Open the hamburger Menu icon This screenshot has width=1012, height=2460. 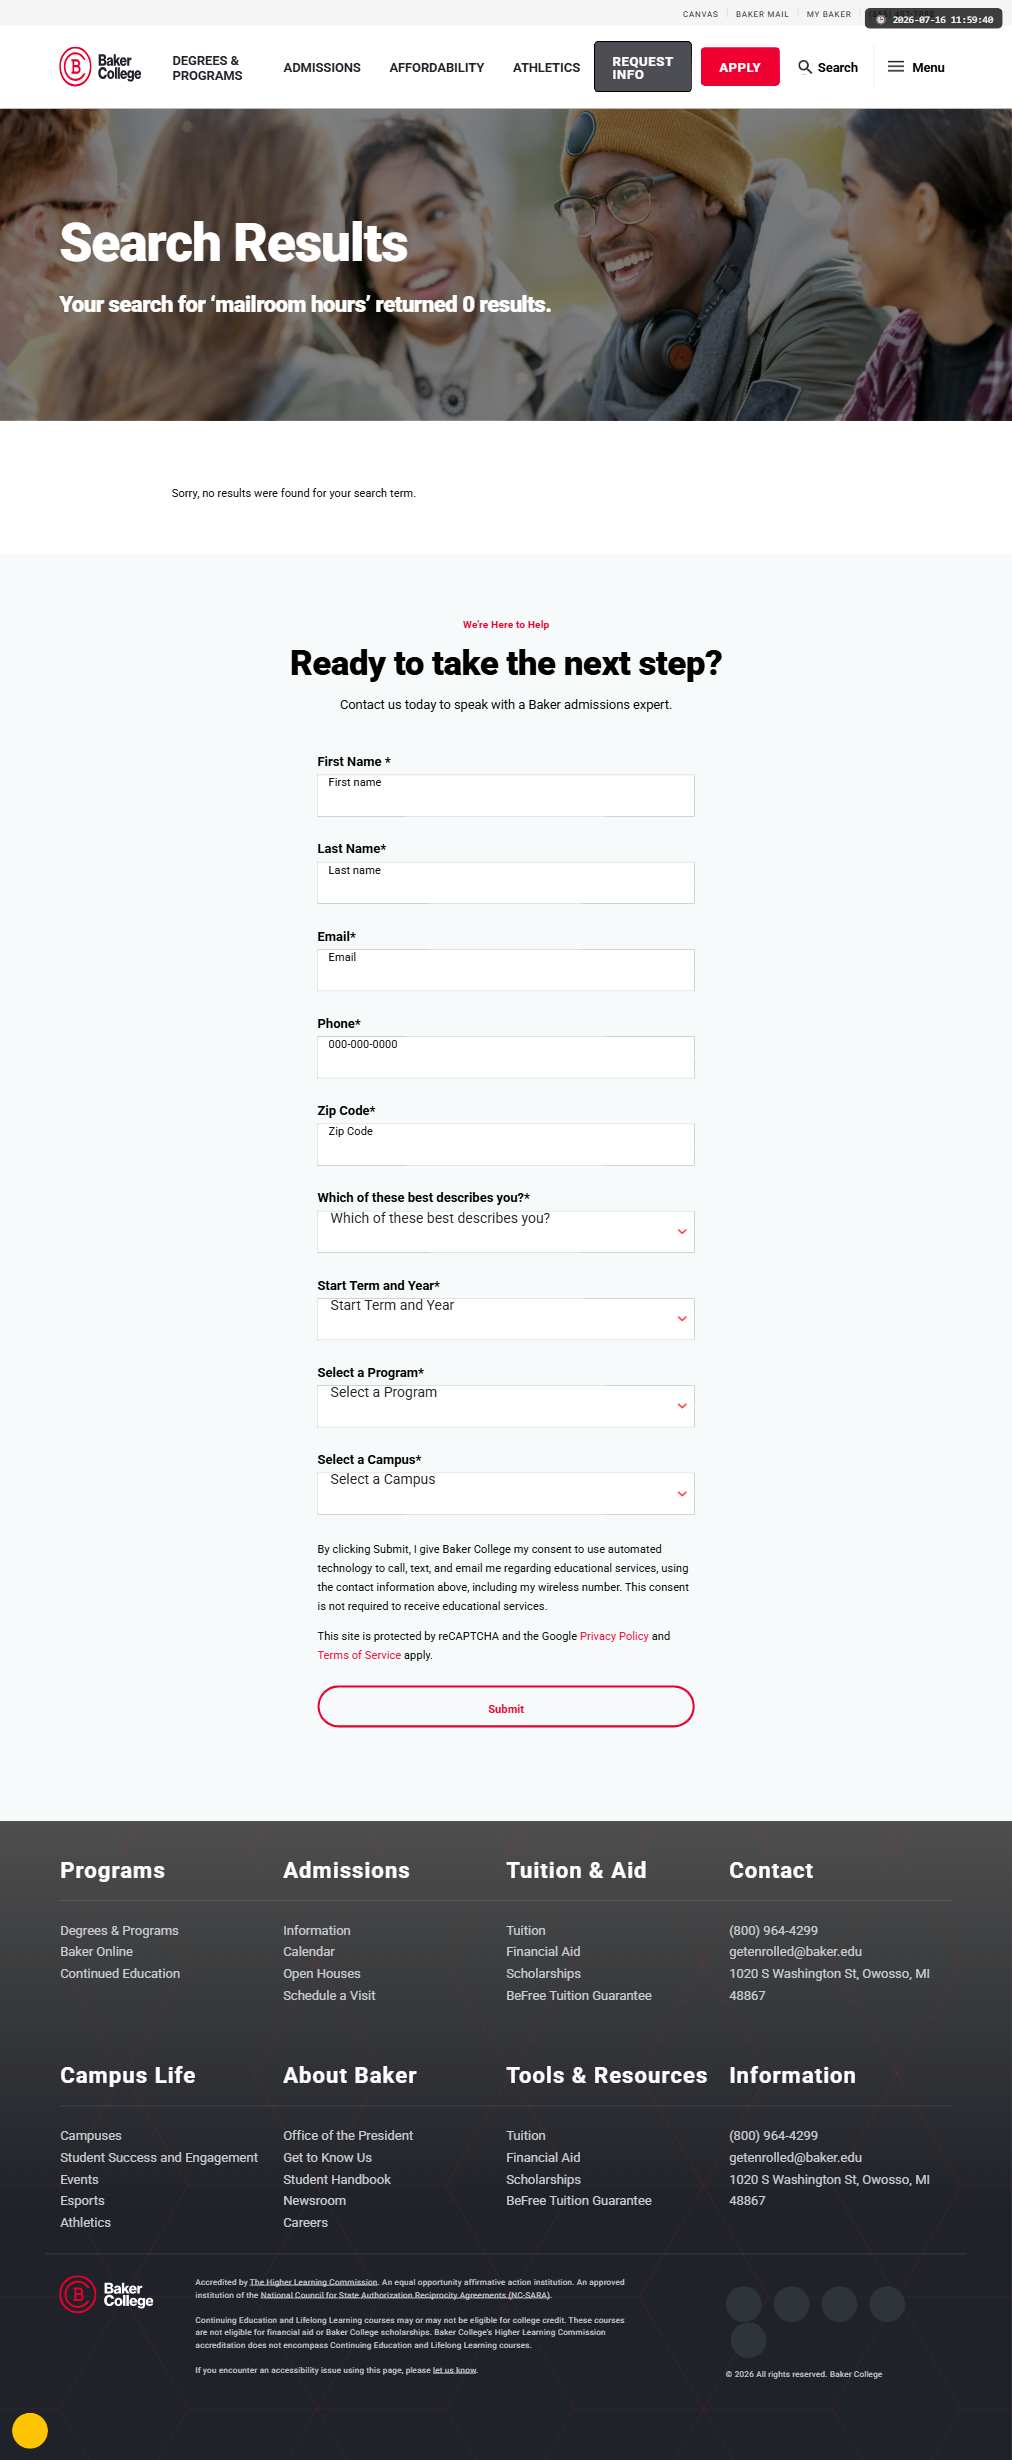tap(896, 67)
